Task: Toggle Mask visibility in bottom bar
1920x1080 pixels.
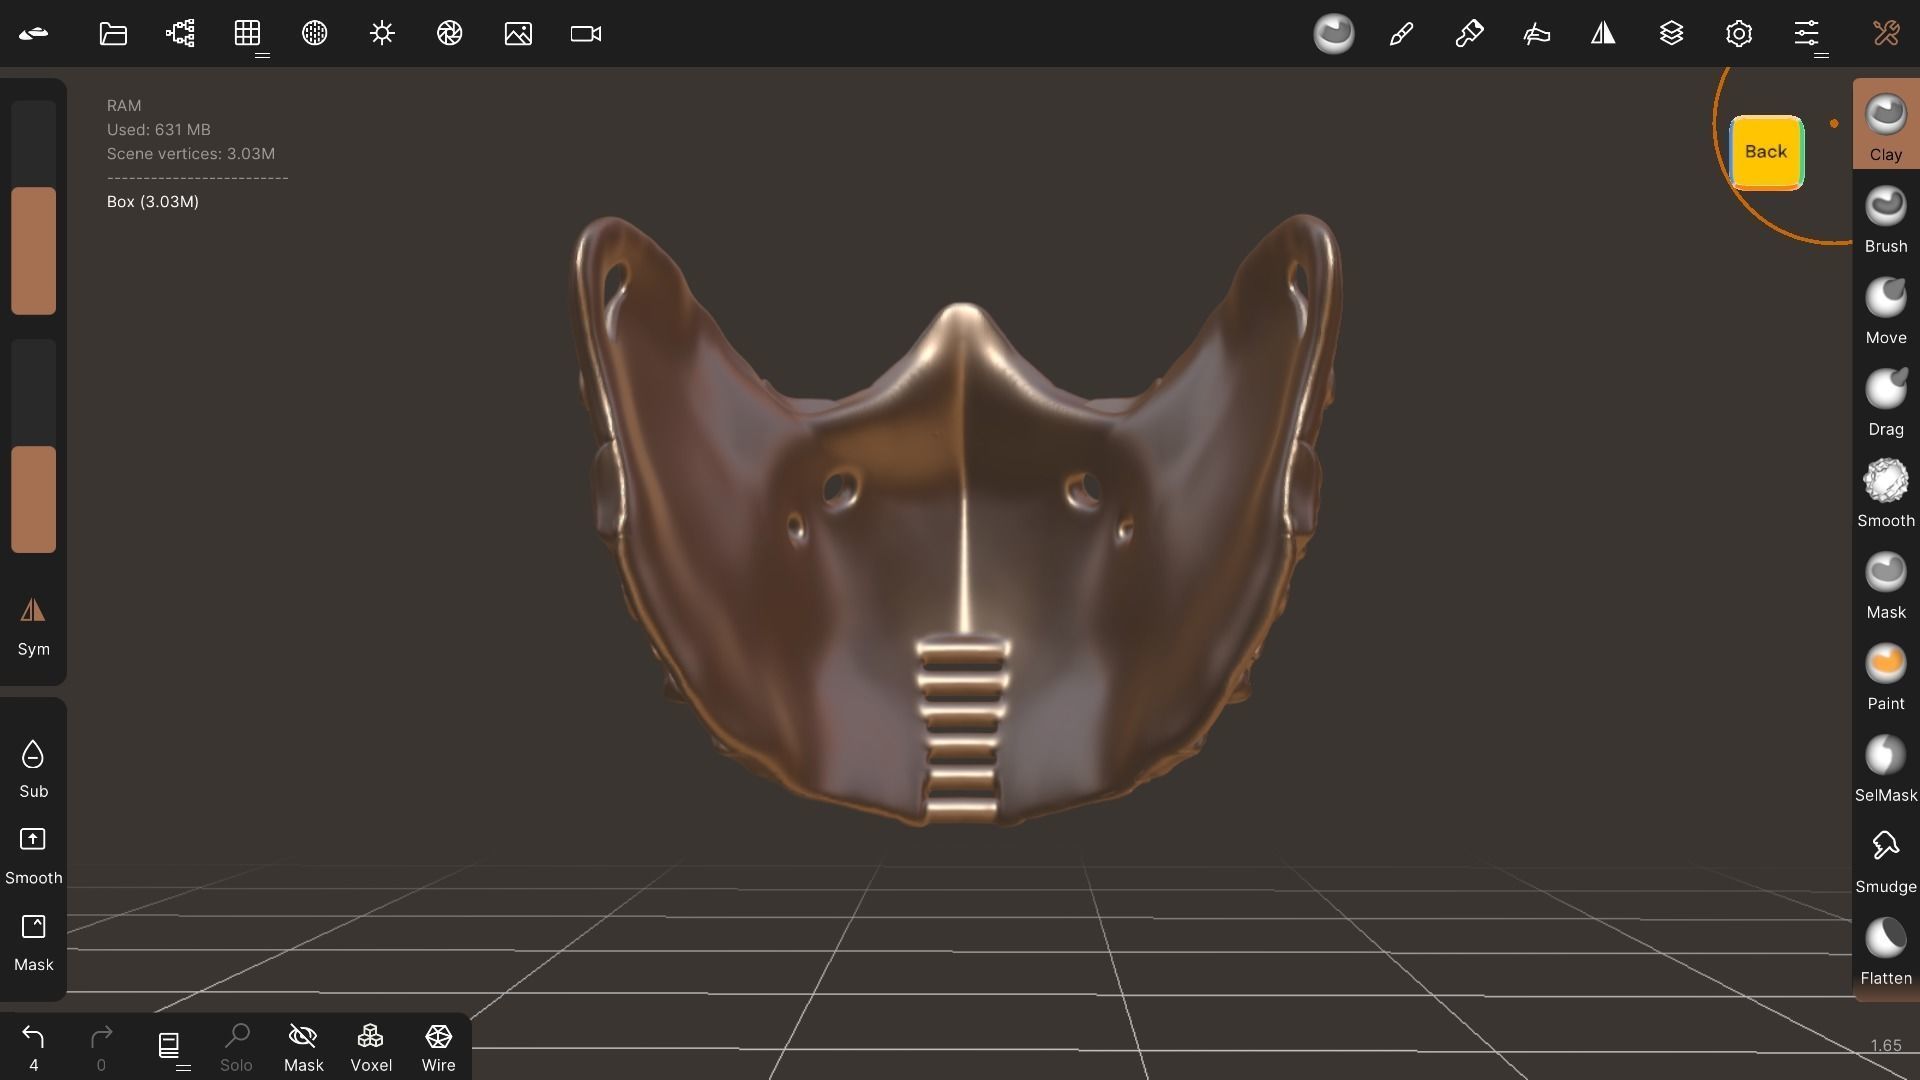Action: click(303, 1047)
